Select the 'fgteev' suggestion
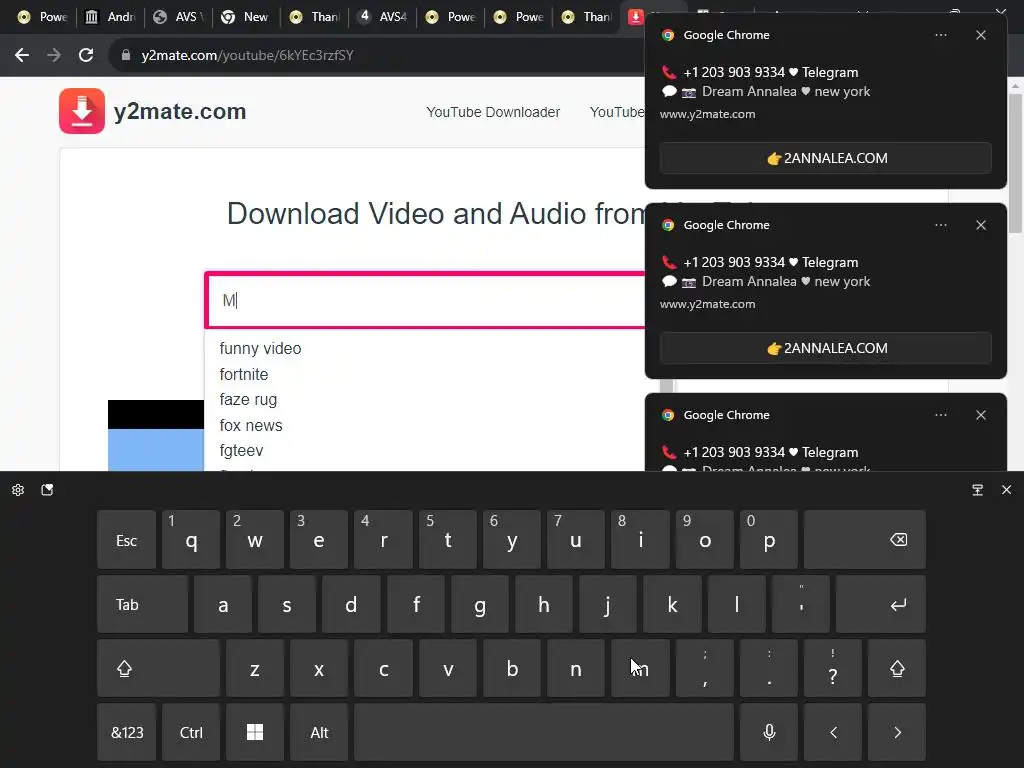 (x=241, y=451)
